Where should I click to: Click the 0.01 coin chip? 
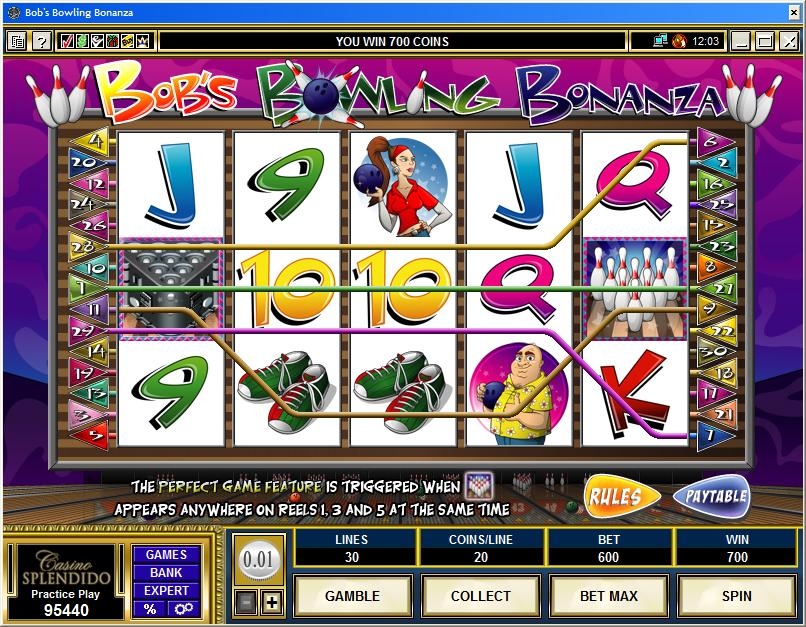click(259, 559)
